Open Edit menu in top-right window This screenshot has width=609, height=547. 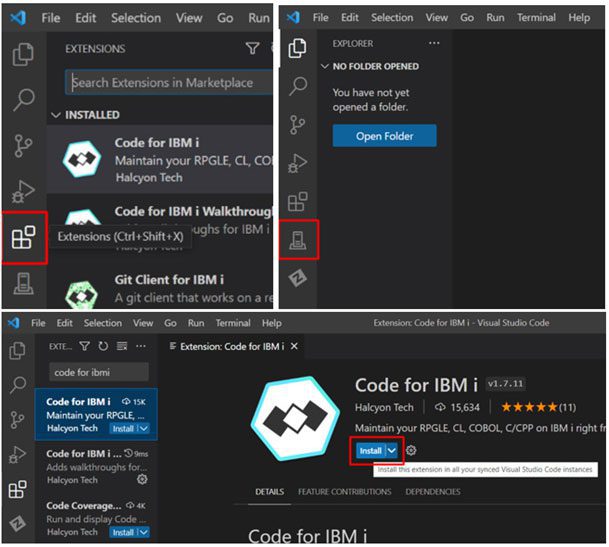pos(350,17)
